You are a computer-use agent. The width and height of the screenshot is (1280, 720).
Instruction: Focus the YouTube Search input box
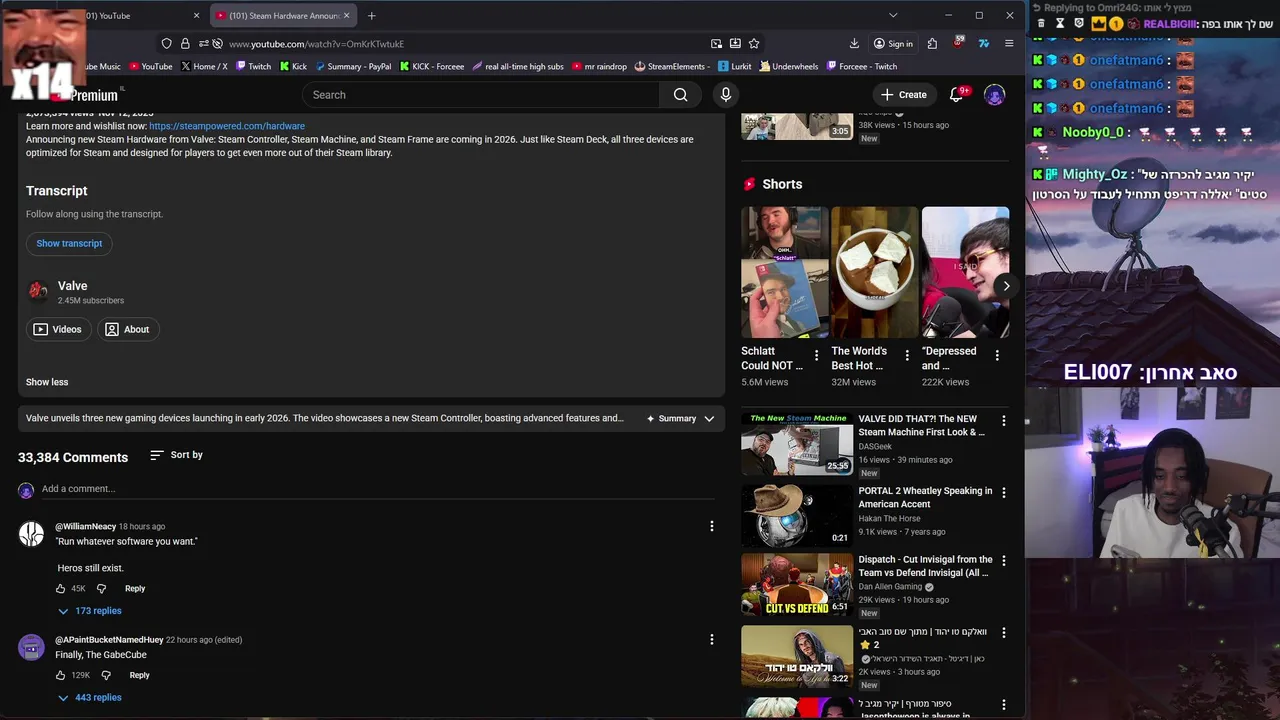pos(480,95)
